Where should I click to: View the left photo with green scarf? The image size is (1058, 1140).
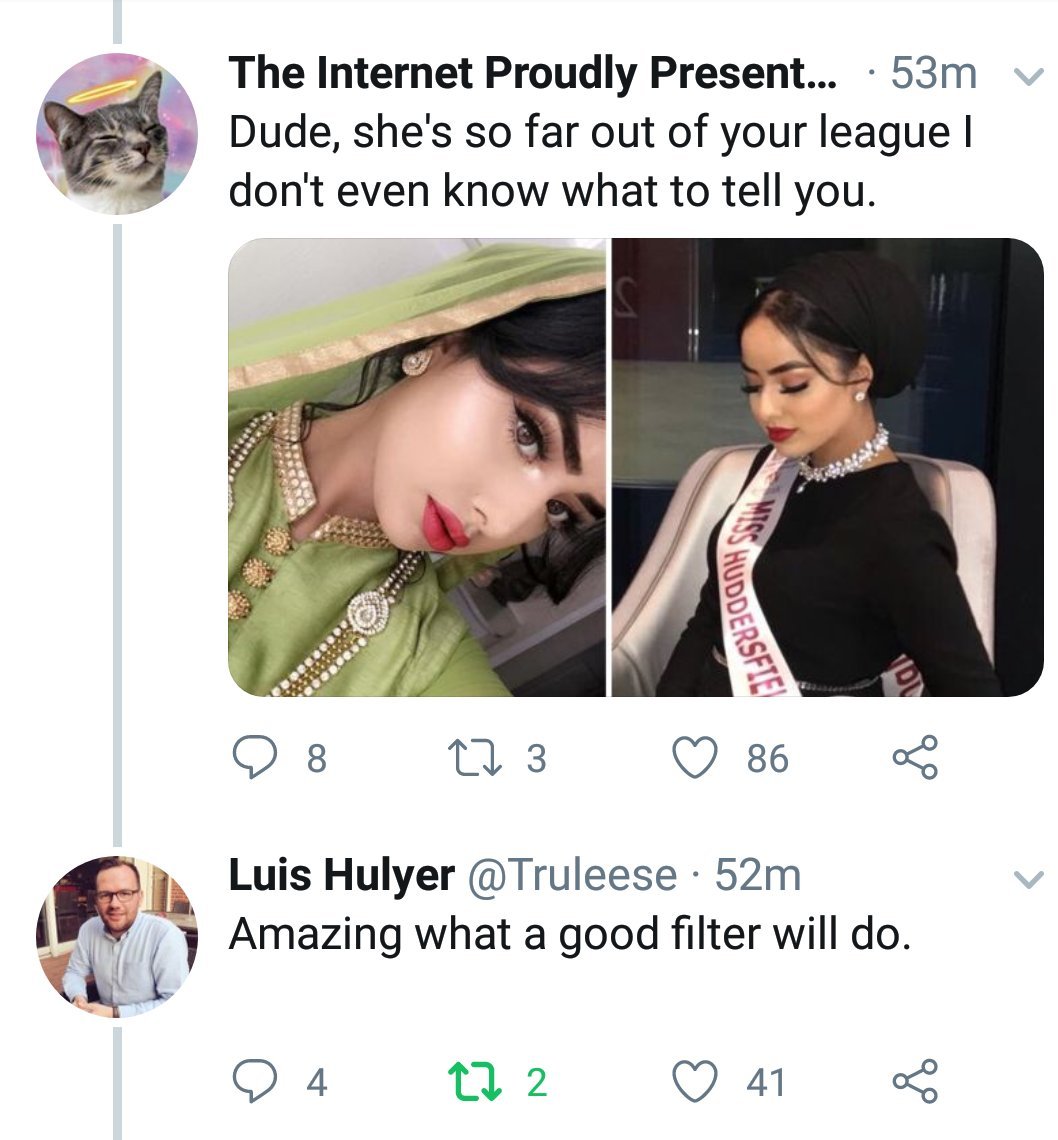(x=417, y=467)
